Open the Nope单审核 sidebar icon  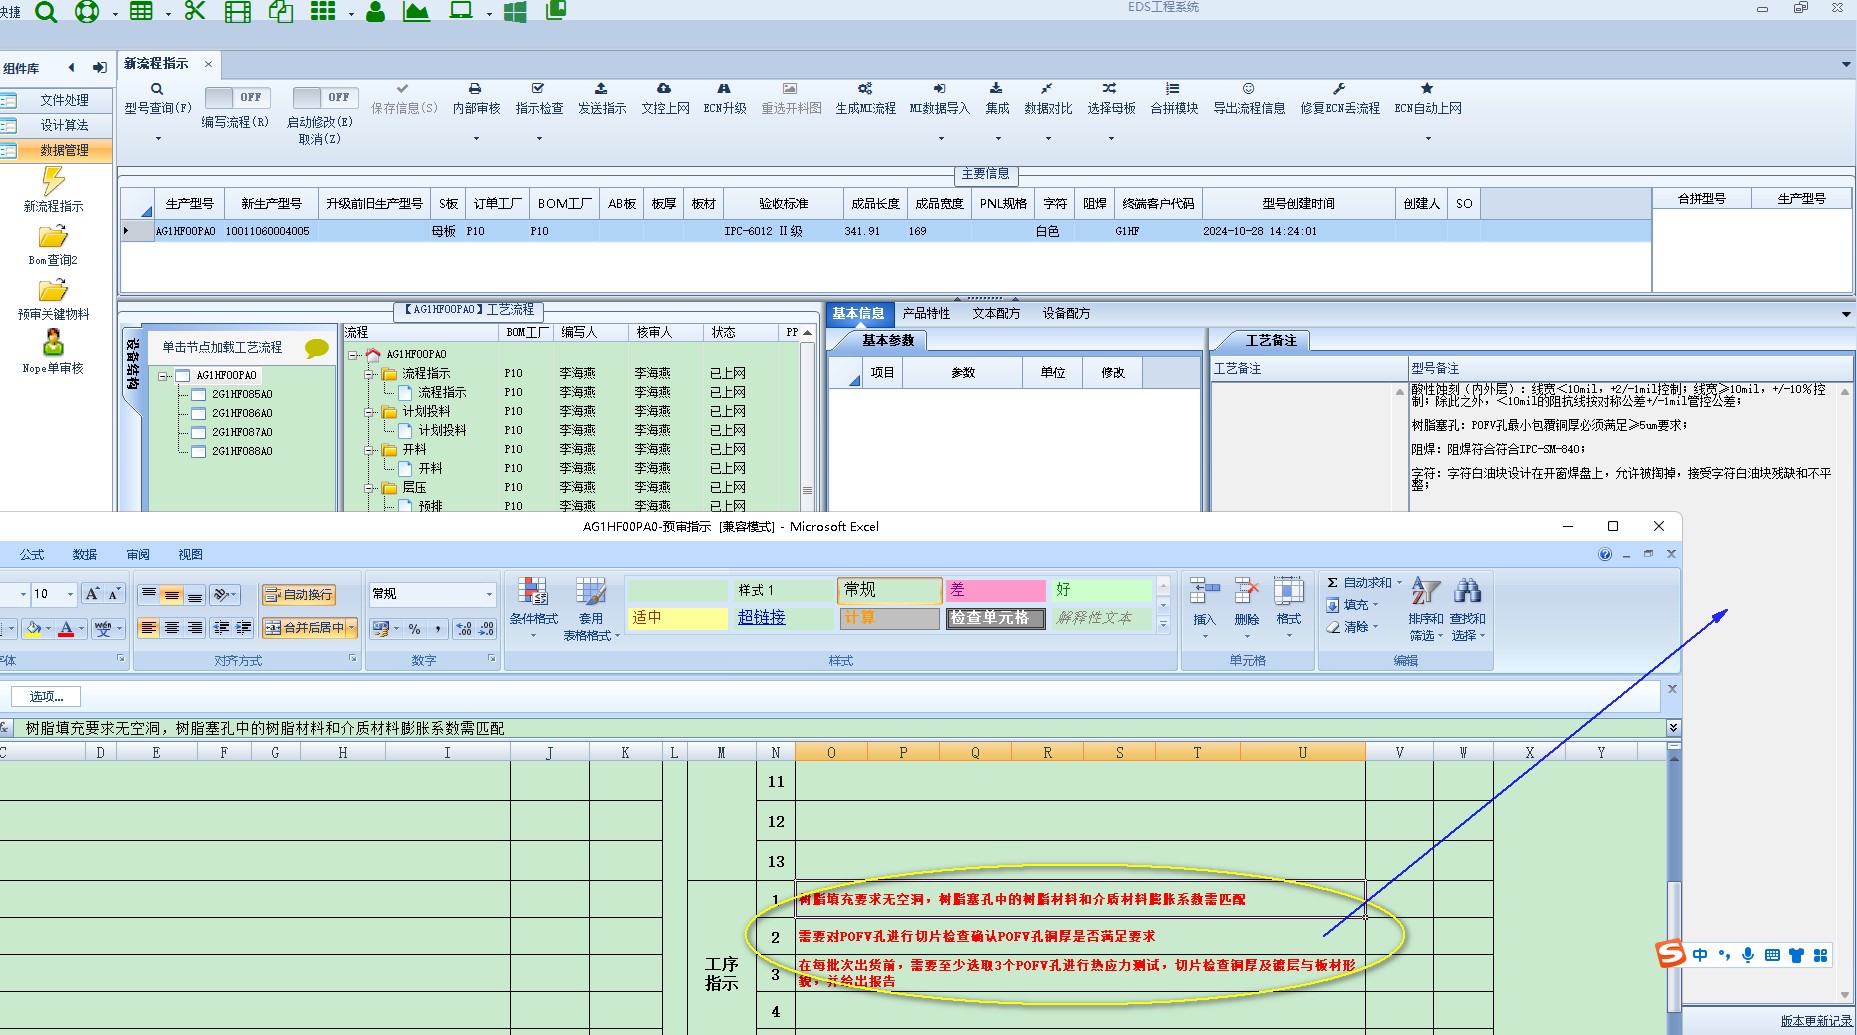point(53,344)
